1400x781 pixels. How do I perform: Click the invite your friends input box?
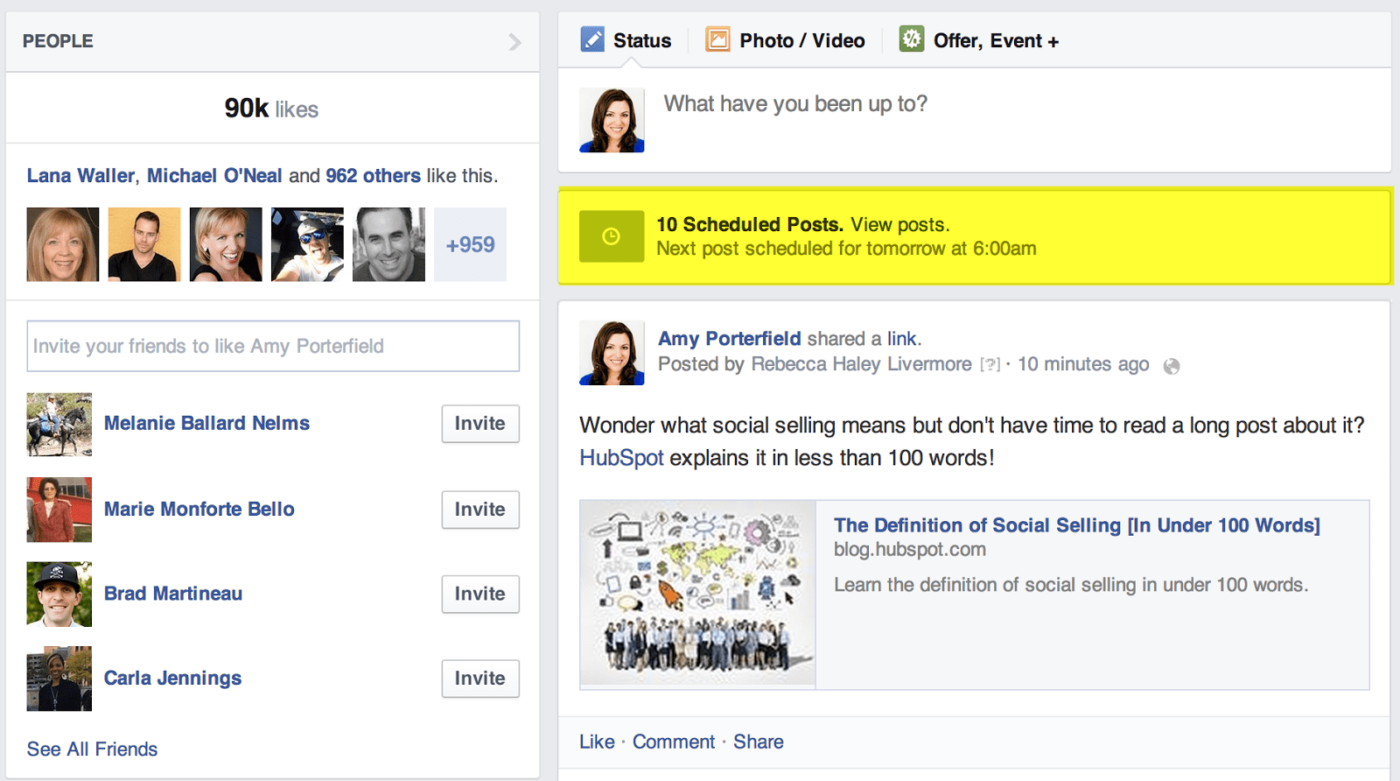[x=272, y=346]
